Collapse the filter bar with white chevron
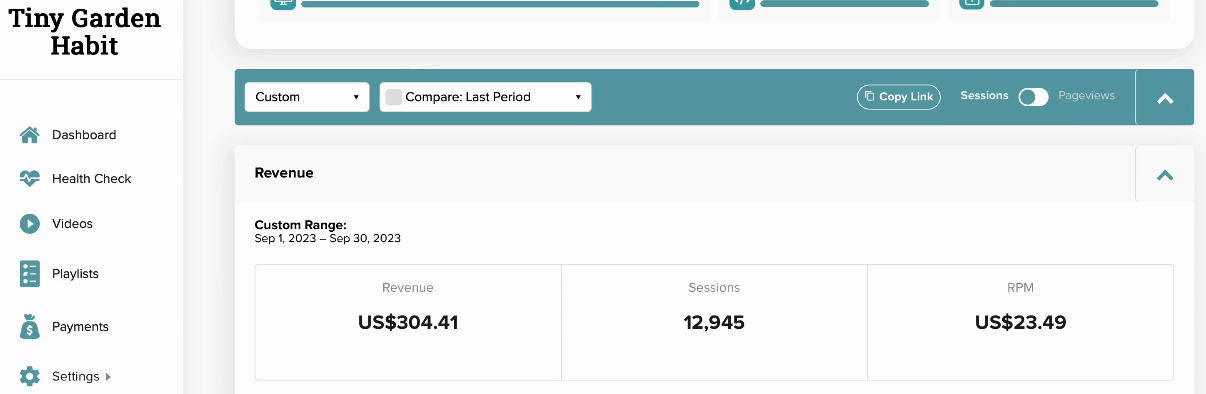The width and height of the screenshot is (1206, 394). [x=1164, y=98]
